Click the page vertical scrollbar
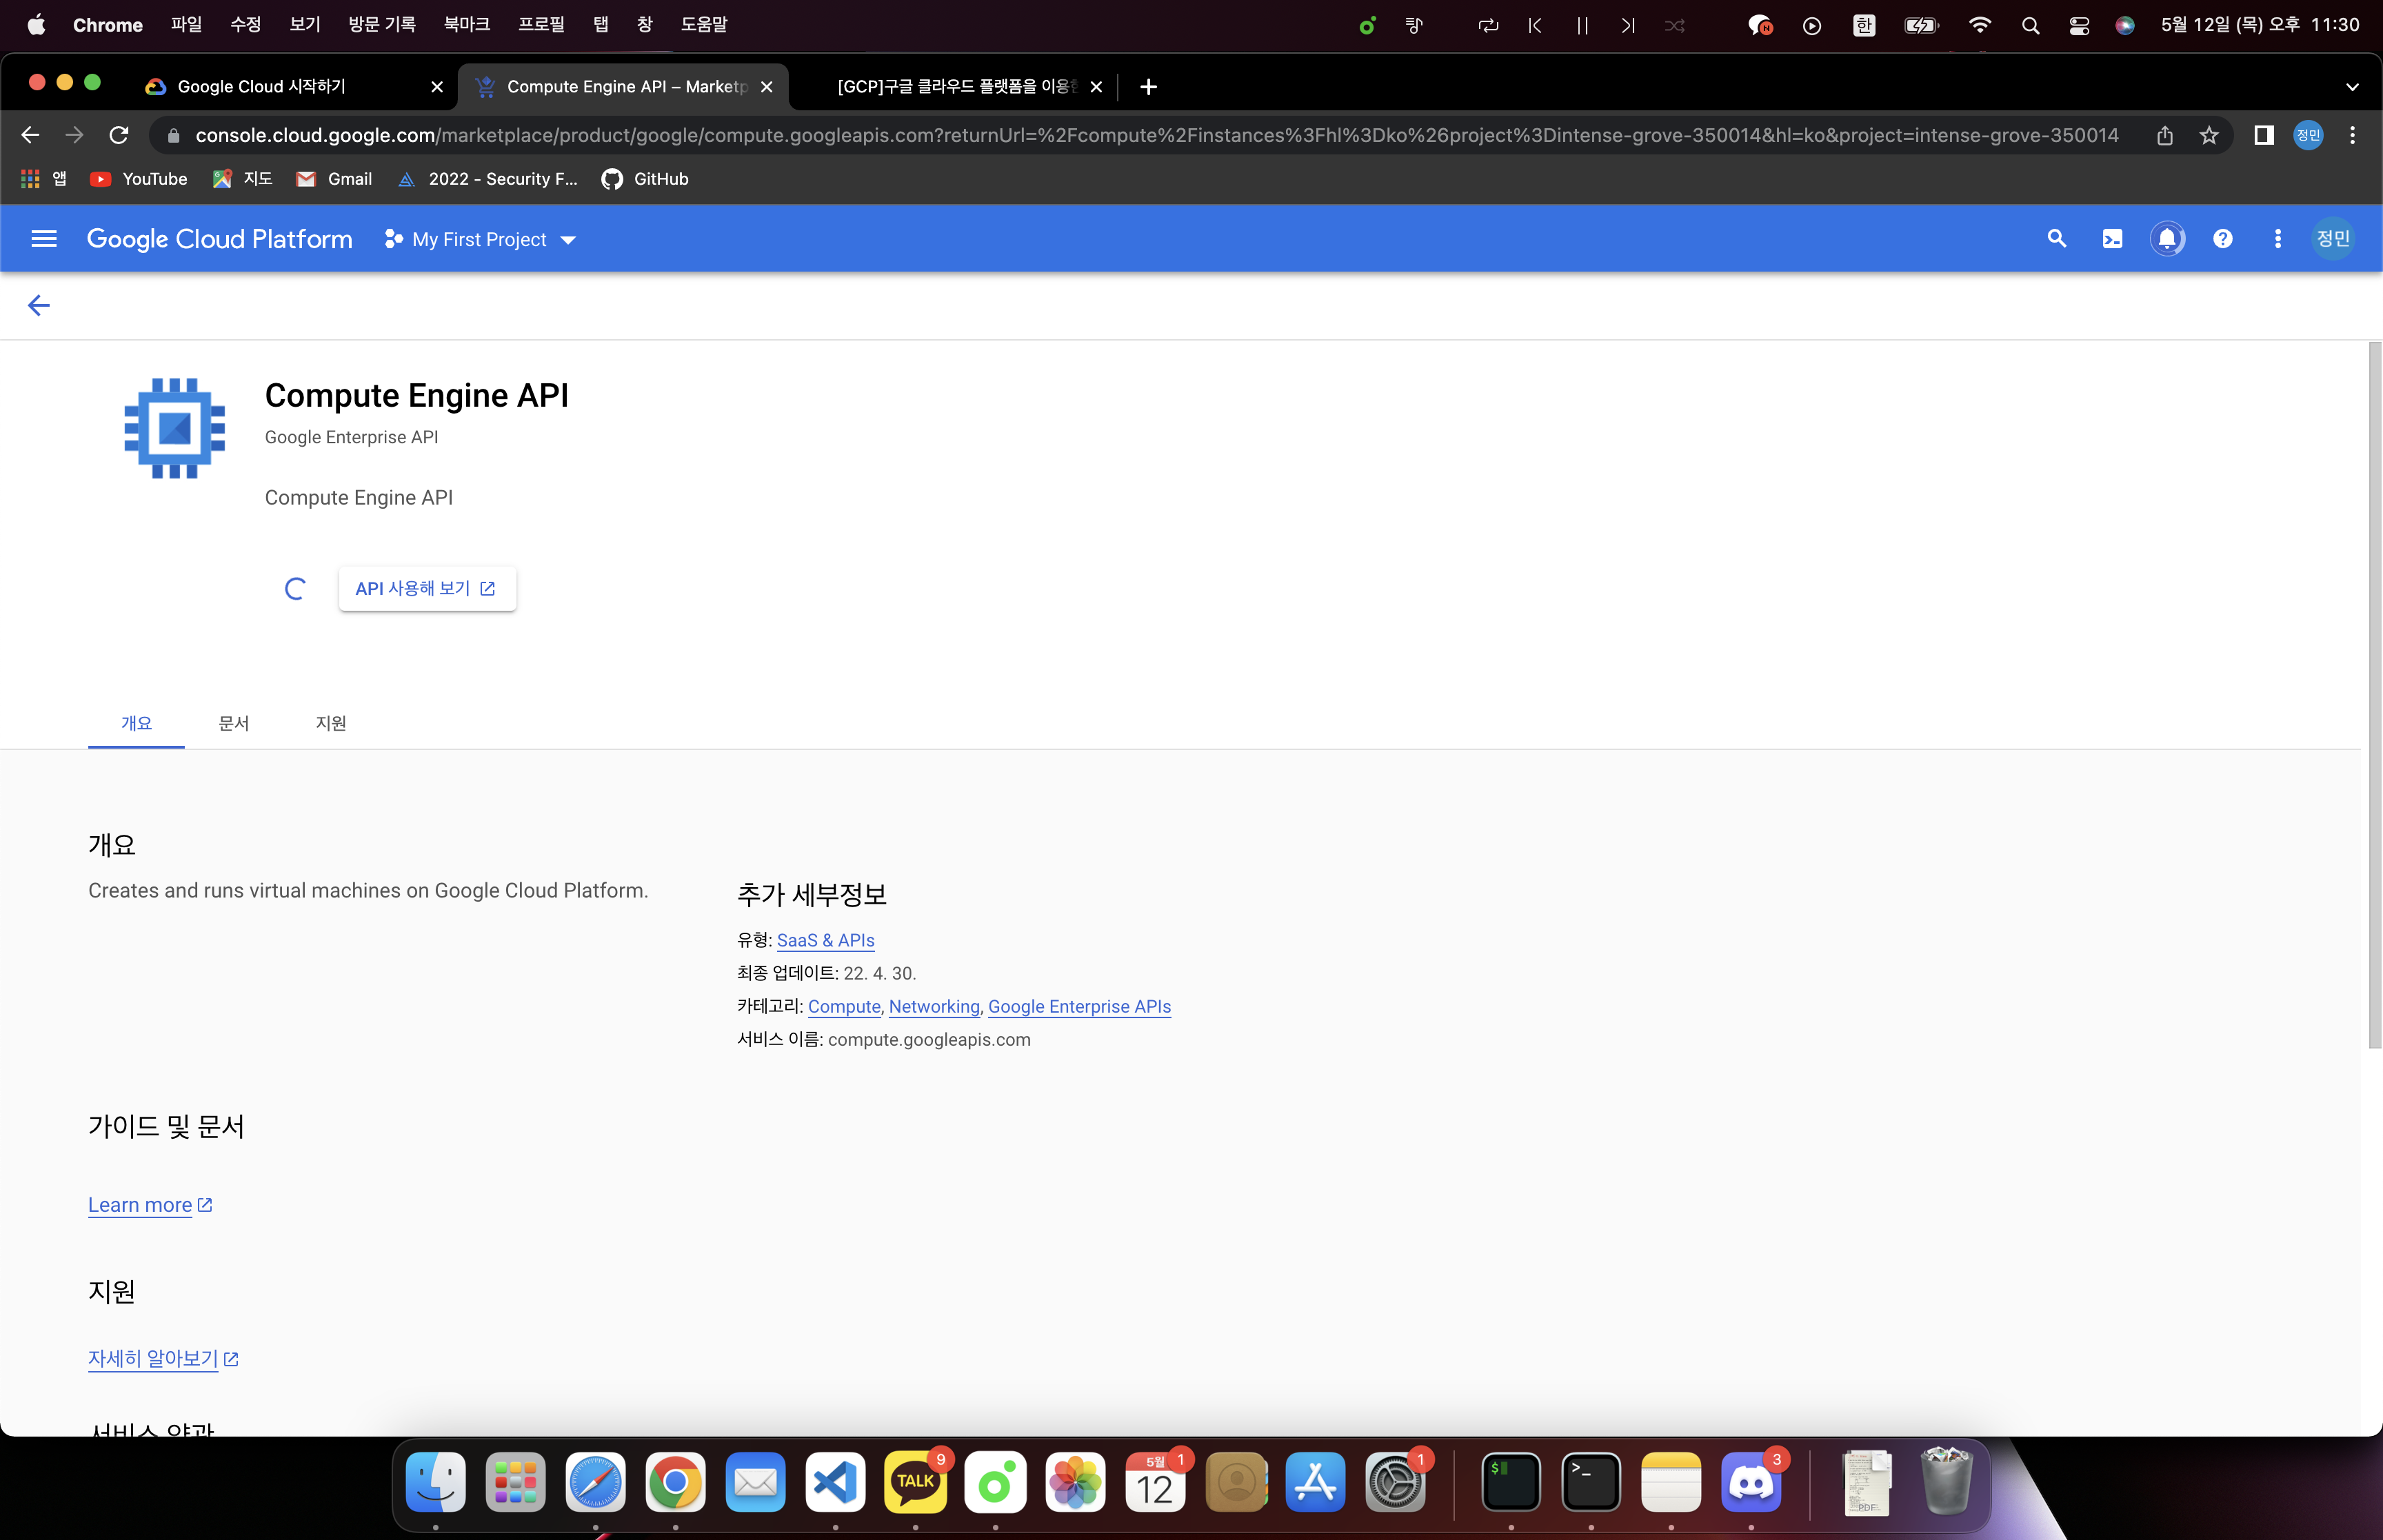The image size is (2383, 1540). [2374, 695]
